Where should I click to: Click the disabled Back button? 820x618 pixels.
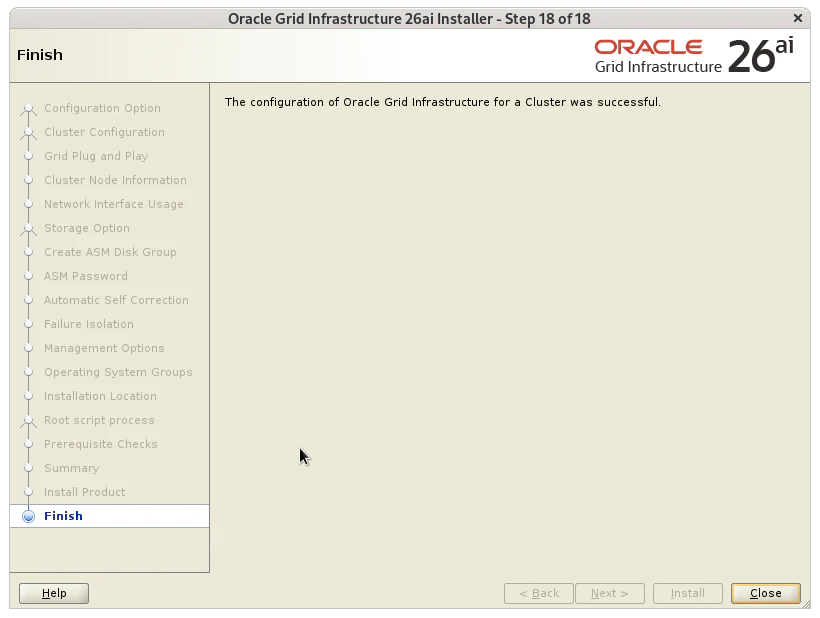(539, 593)
